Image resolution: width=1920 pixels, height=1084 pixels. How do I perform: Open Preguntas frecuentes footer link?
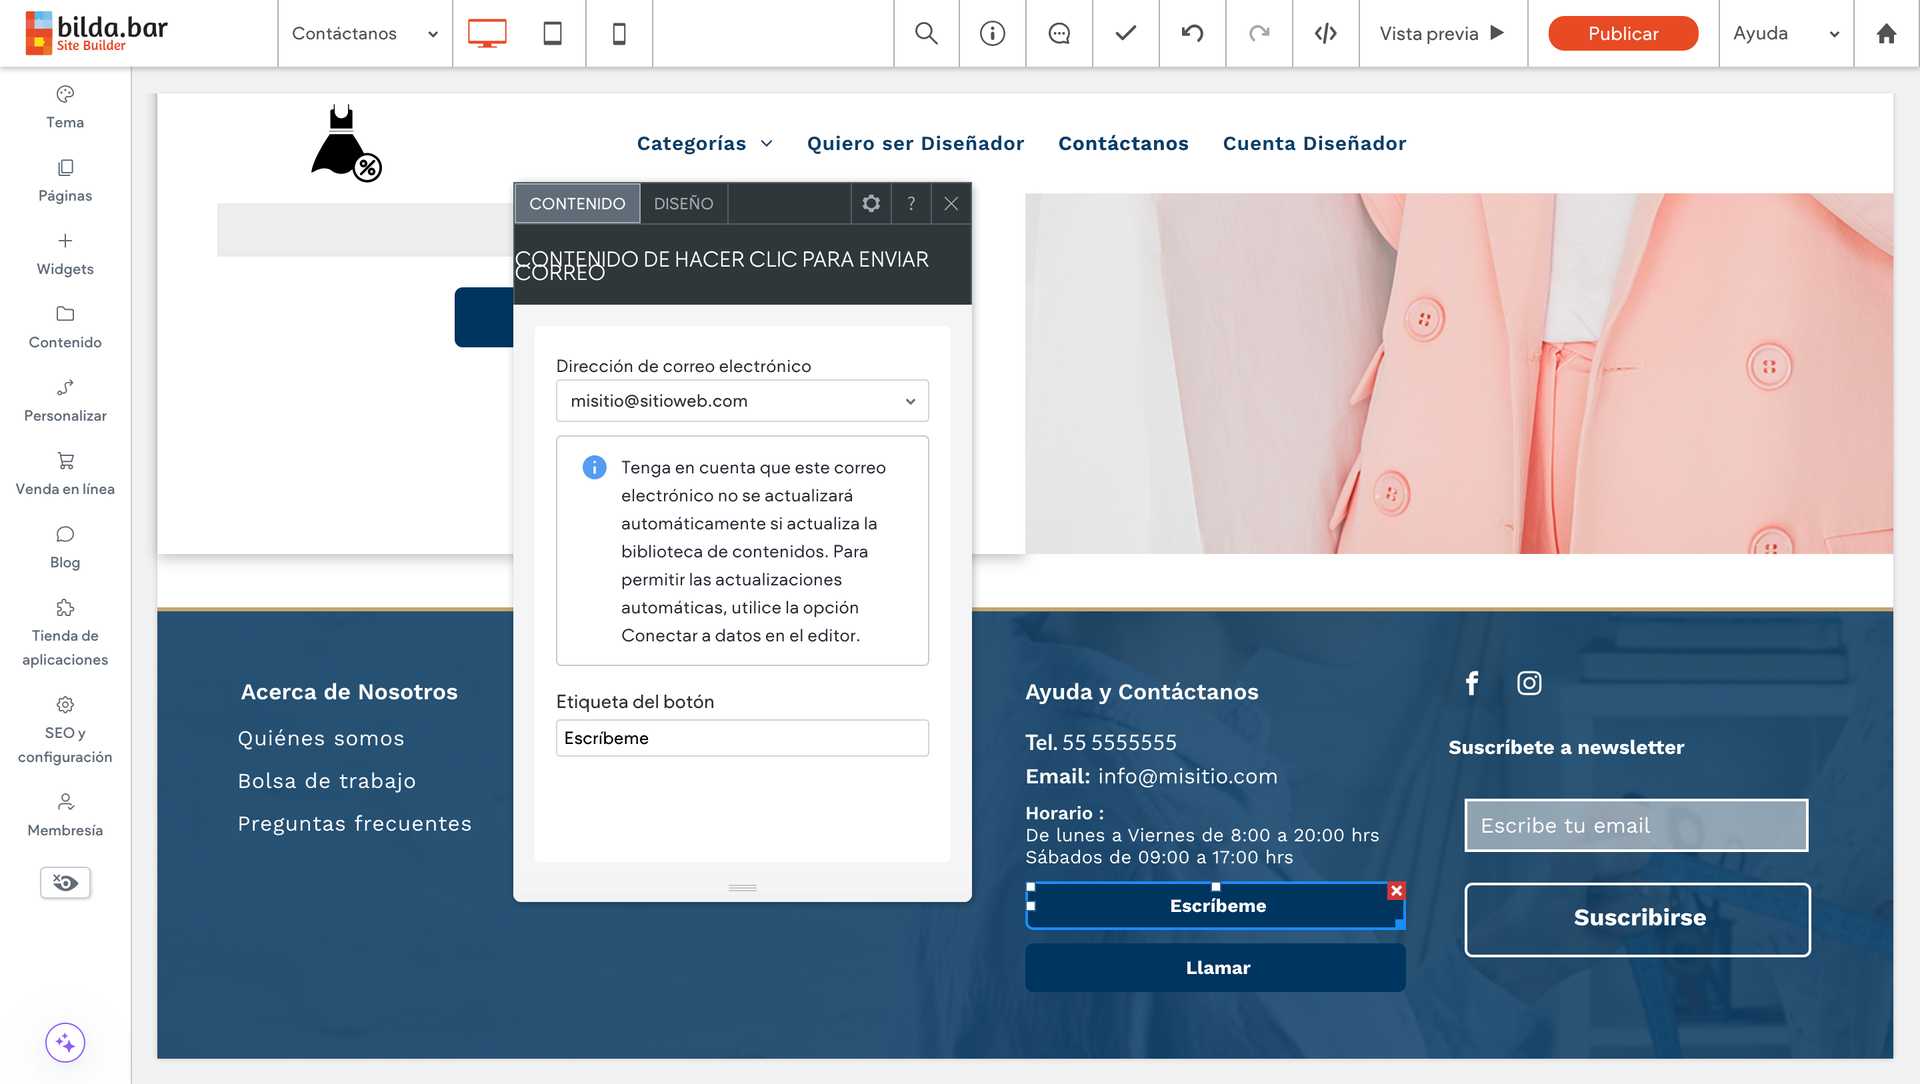(x=354, y=824)
